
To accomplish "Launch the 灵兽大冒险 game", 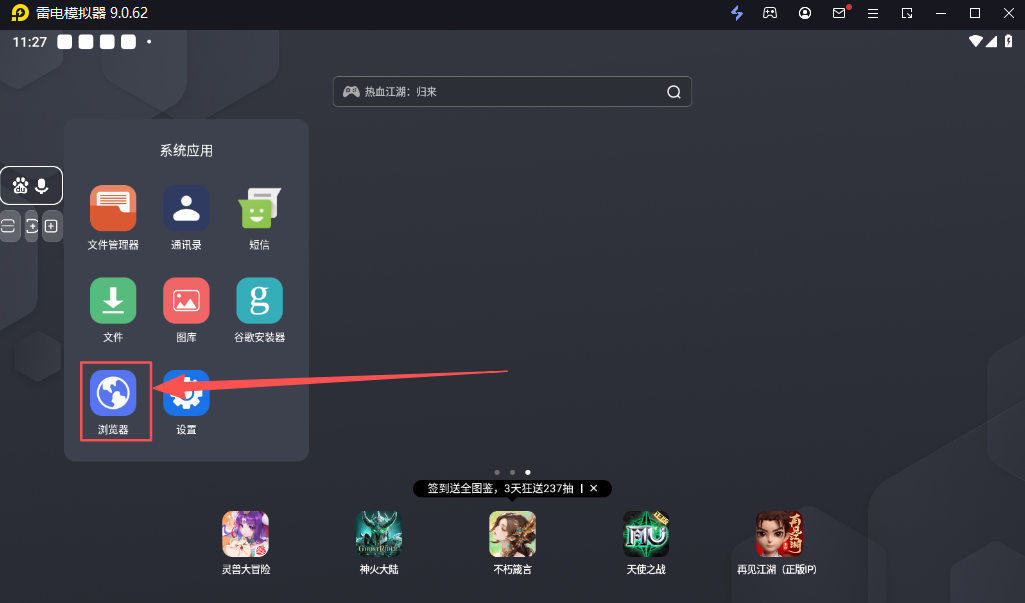I will (245, 534).
